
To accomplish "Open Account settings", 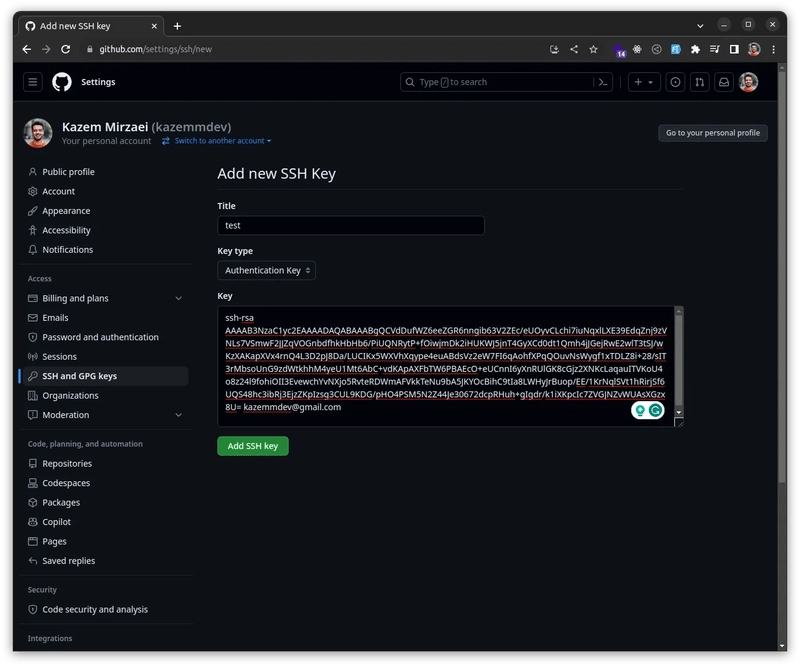I will point(58,191).
